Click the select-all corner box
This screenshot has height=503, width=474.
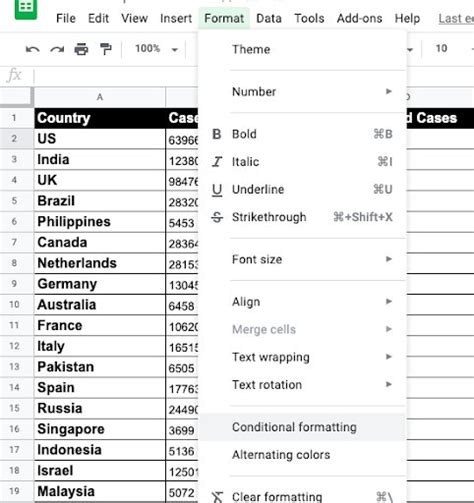[x=17, y=97]
